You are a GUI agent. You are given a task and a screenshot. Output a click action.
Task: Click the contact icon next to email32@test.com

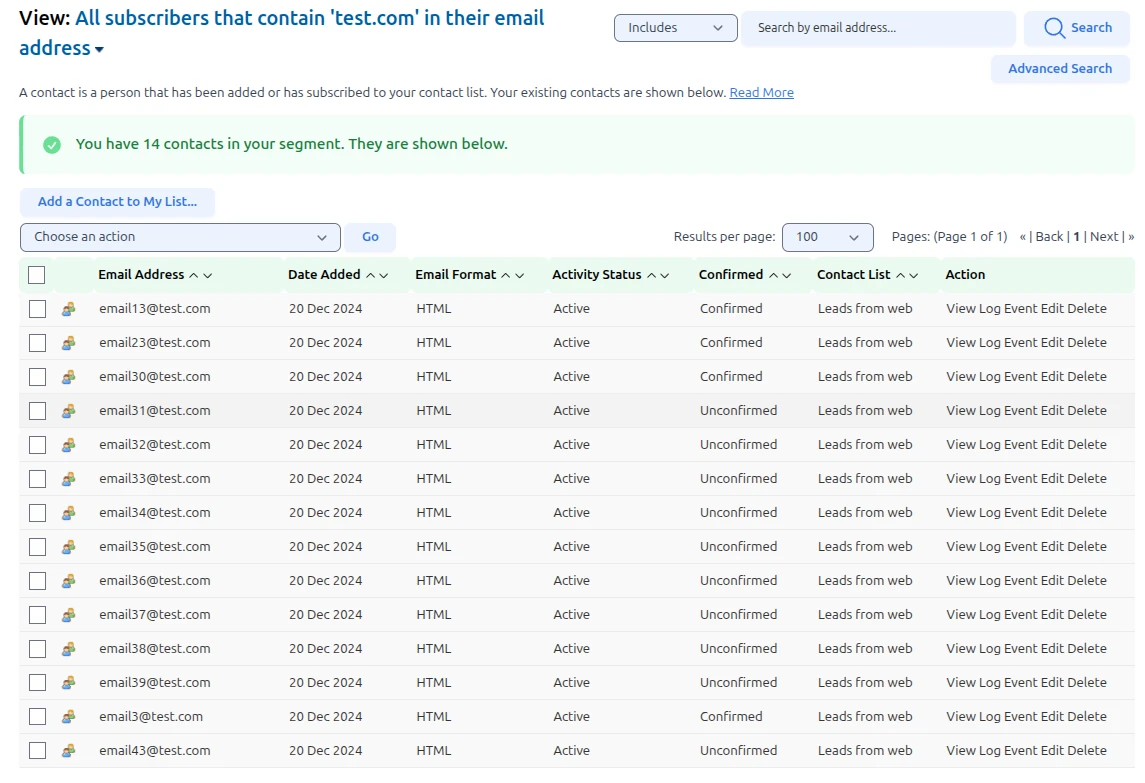[x=69, y=445]
